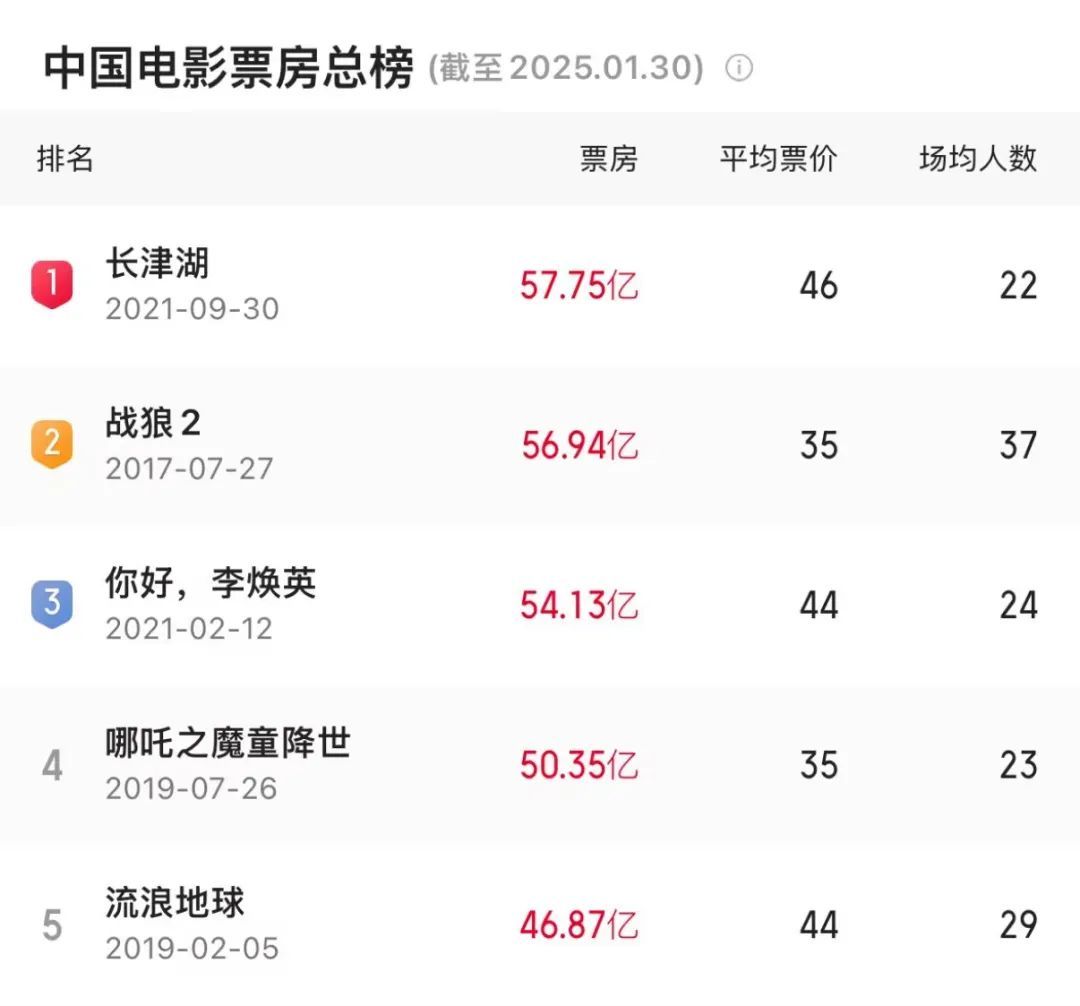Click the 57.75亿 box office figure
The width and height of the screenshot is (1080, 1006).
pos(581,285)
